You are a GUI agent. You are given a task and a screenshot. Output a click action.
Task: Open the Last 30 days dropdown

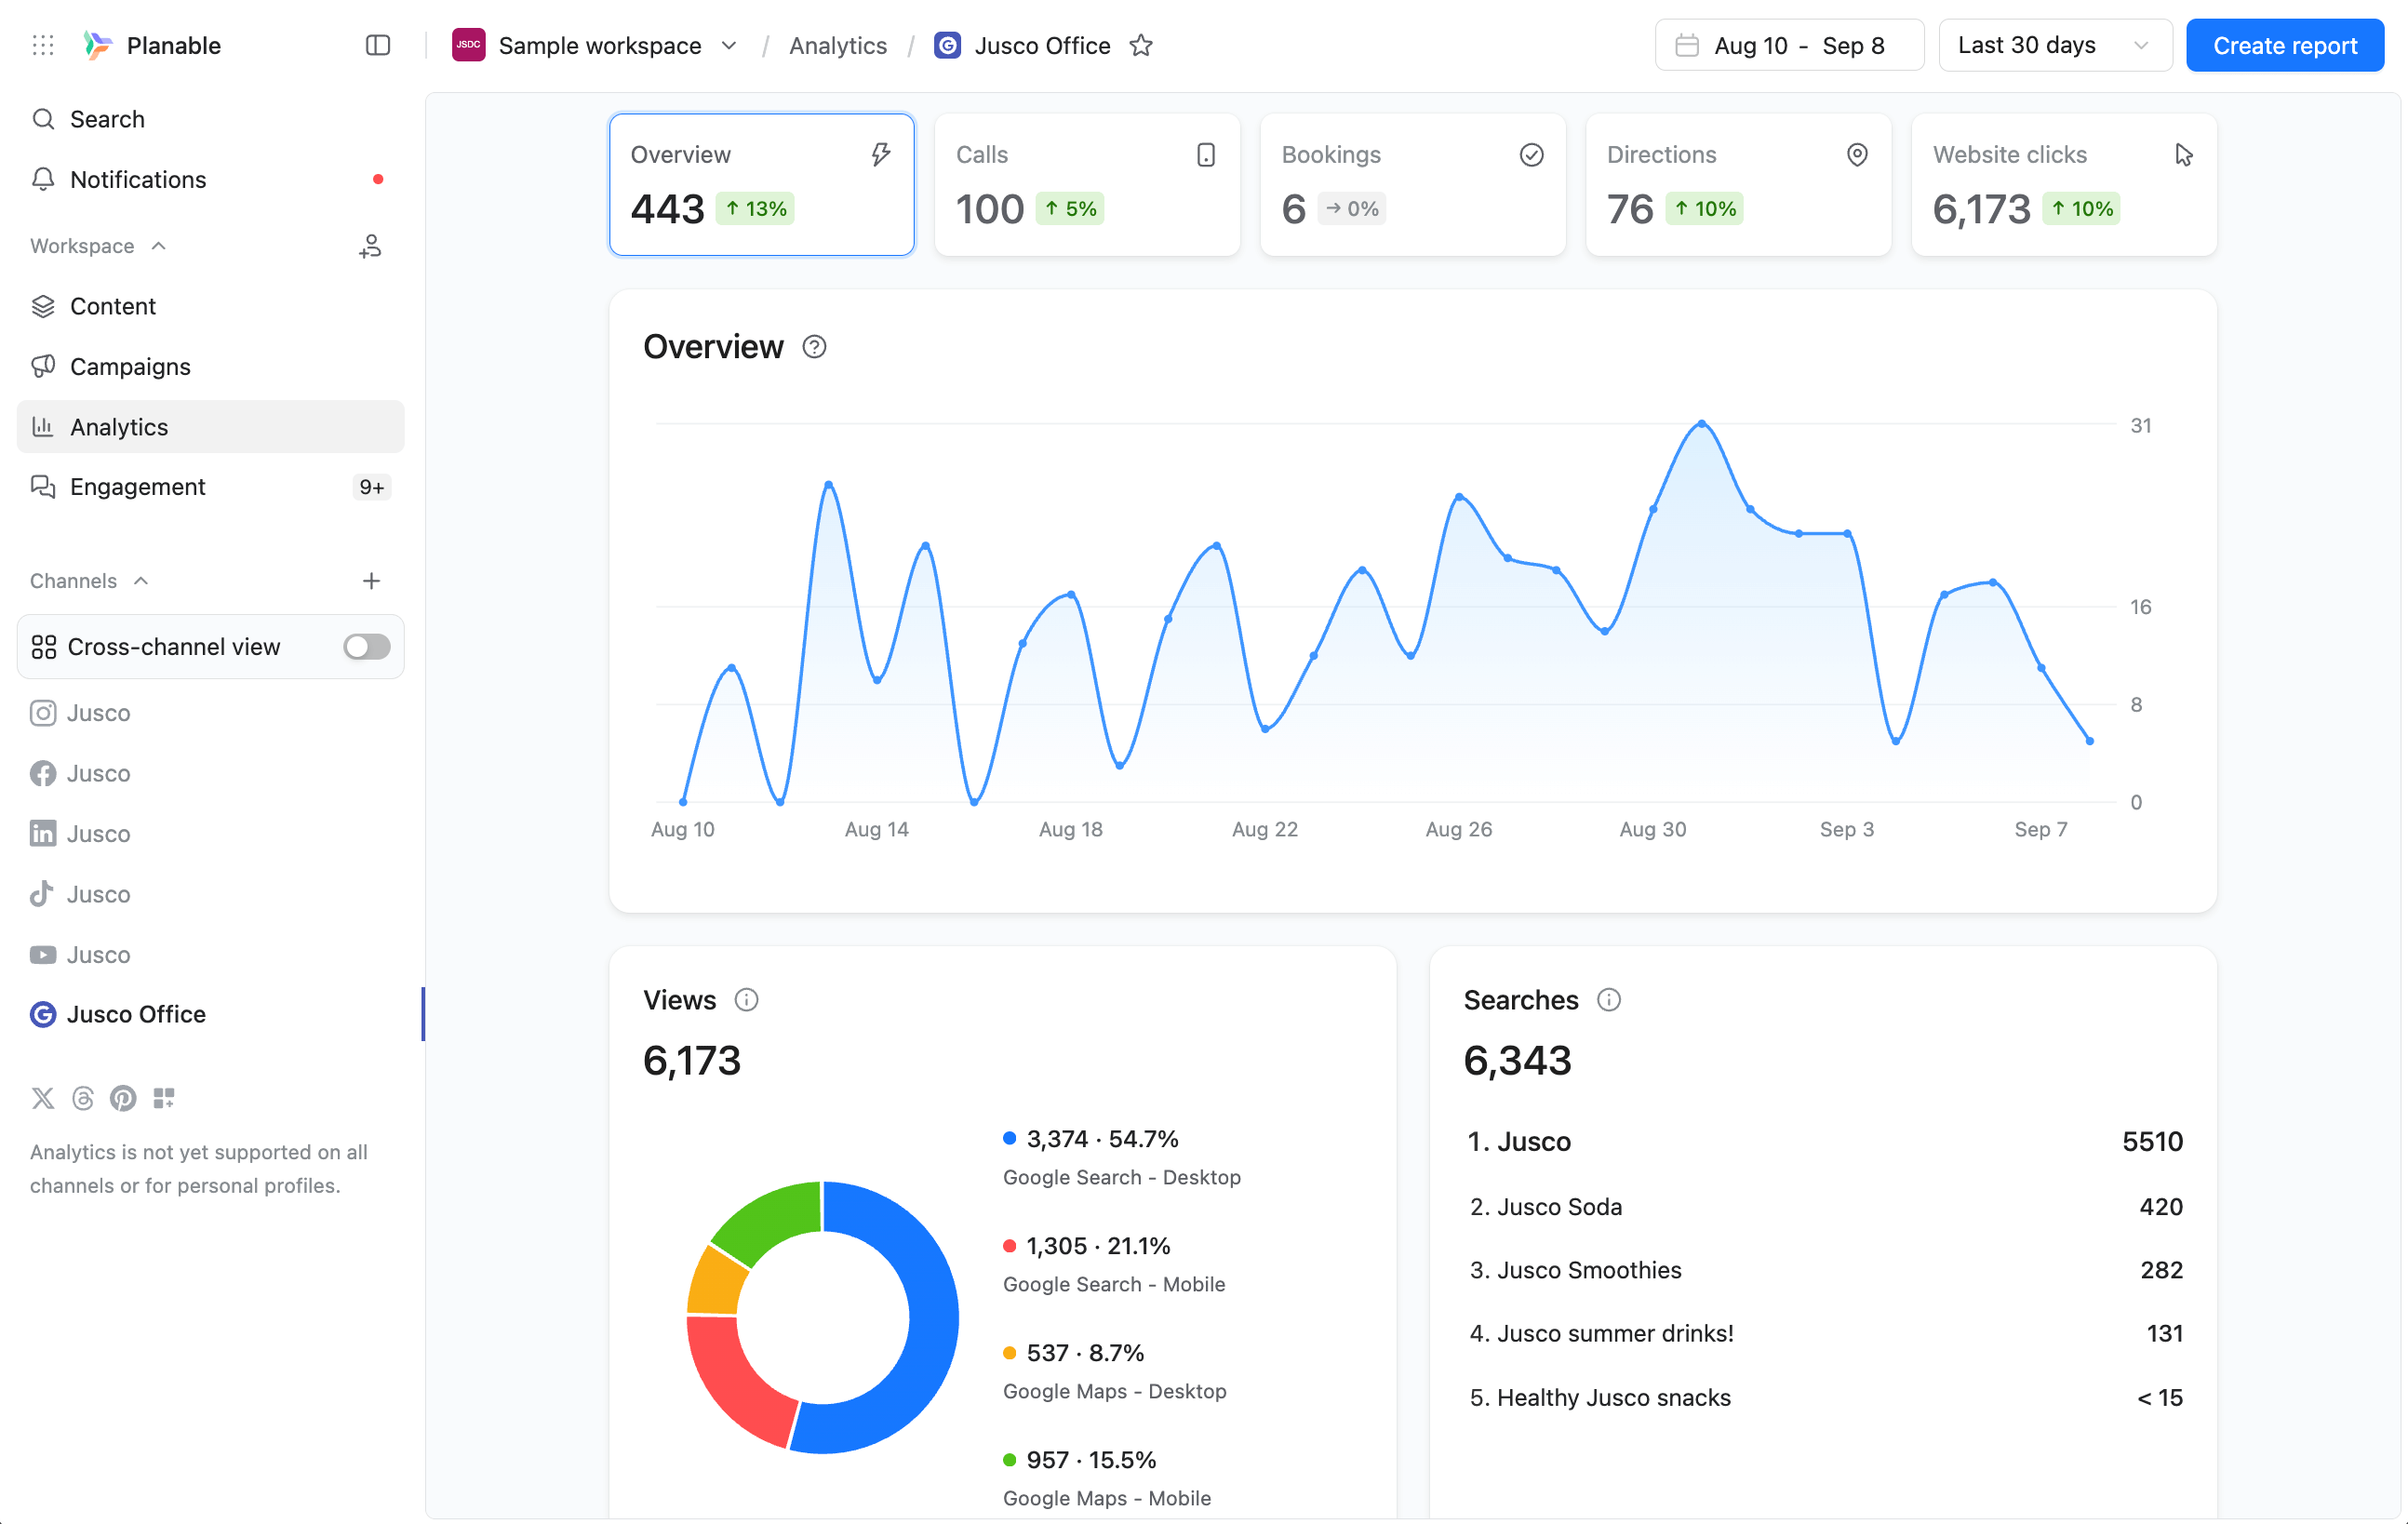pyautogui.click(x=2055, y=45)
